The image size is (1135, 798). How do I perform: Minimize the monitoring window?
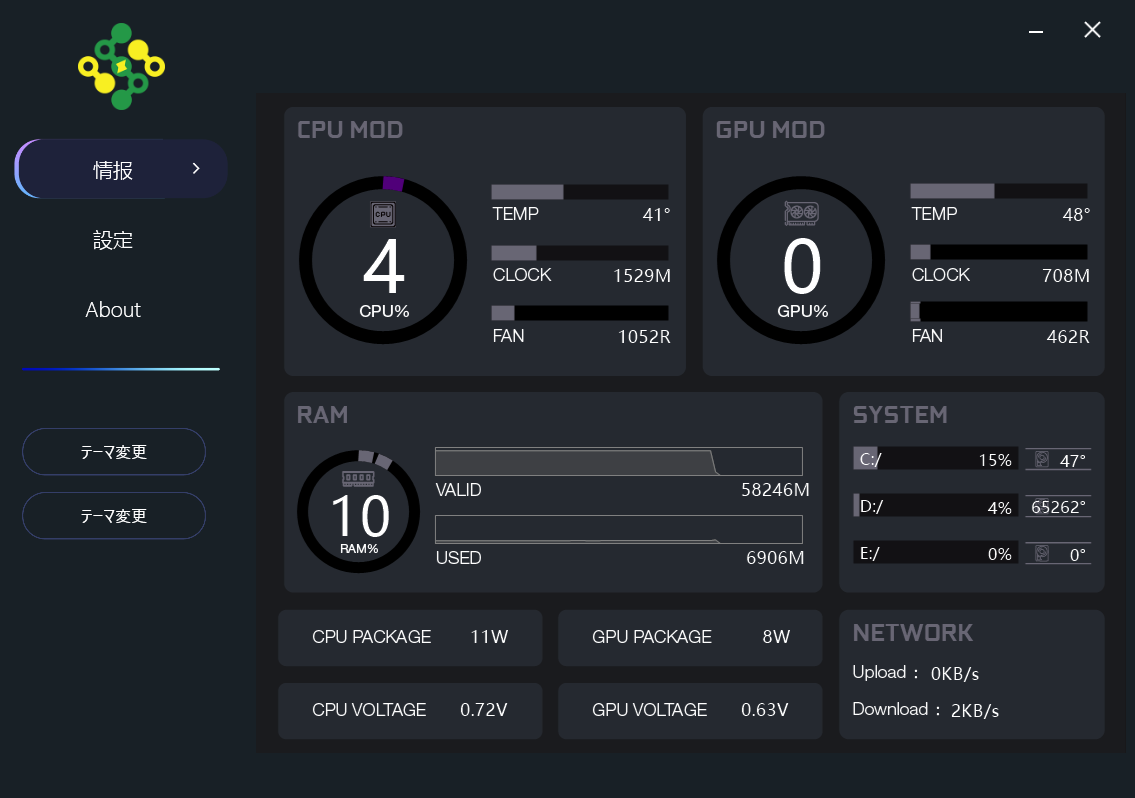coord(1036,31)
